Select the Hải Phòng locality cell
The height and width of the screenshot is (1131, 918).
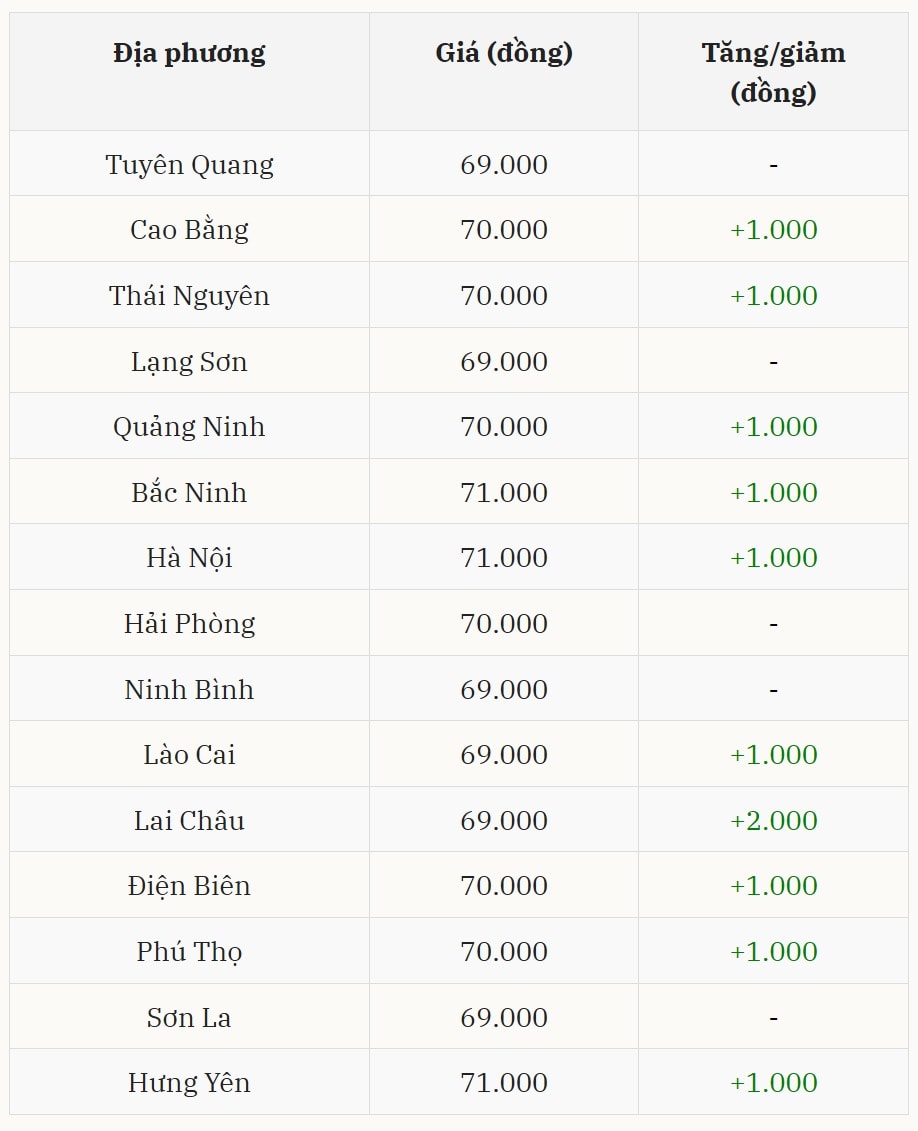[x=189, y=624]
